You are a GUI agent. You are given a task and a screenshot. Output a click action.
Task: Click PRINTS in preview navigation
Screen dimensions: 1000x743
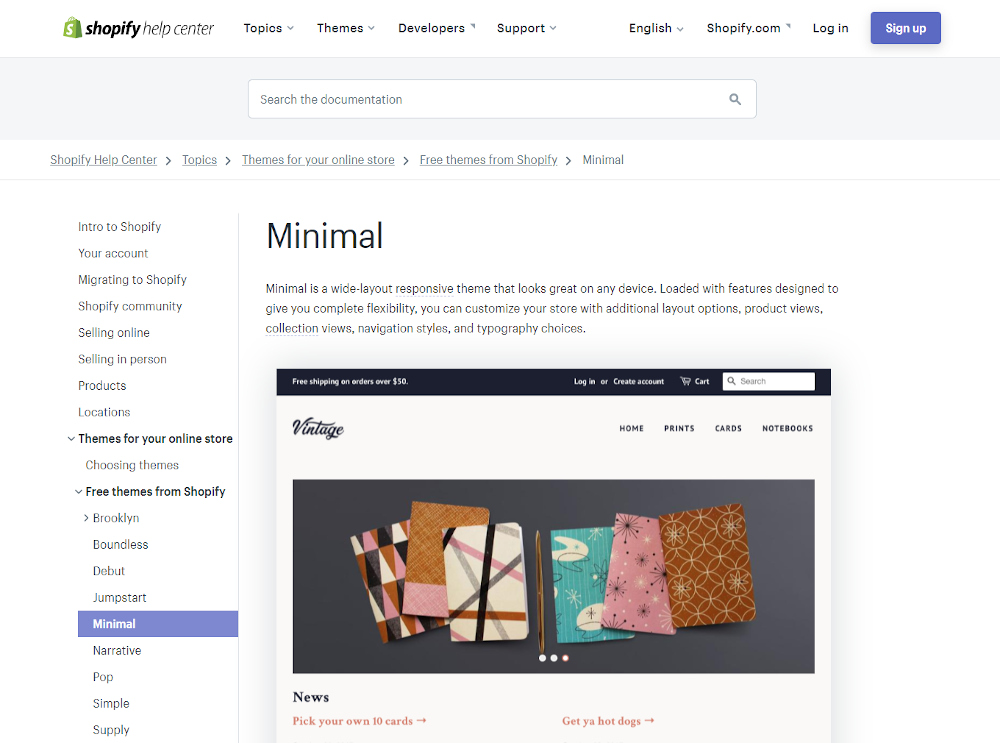click(x=679, y=429)
